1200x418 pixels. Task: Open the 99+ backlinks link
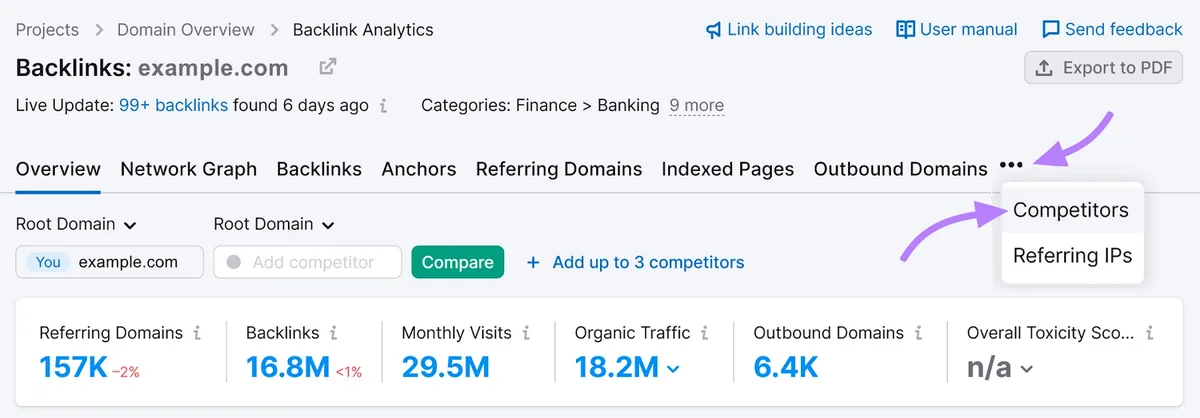tap(173, 105)
